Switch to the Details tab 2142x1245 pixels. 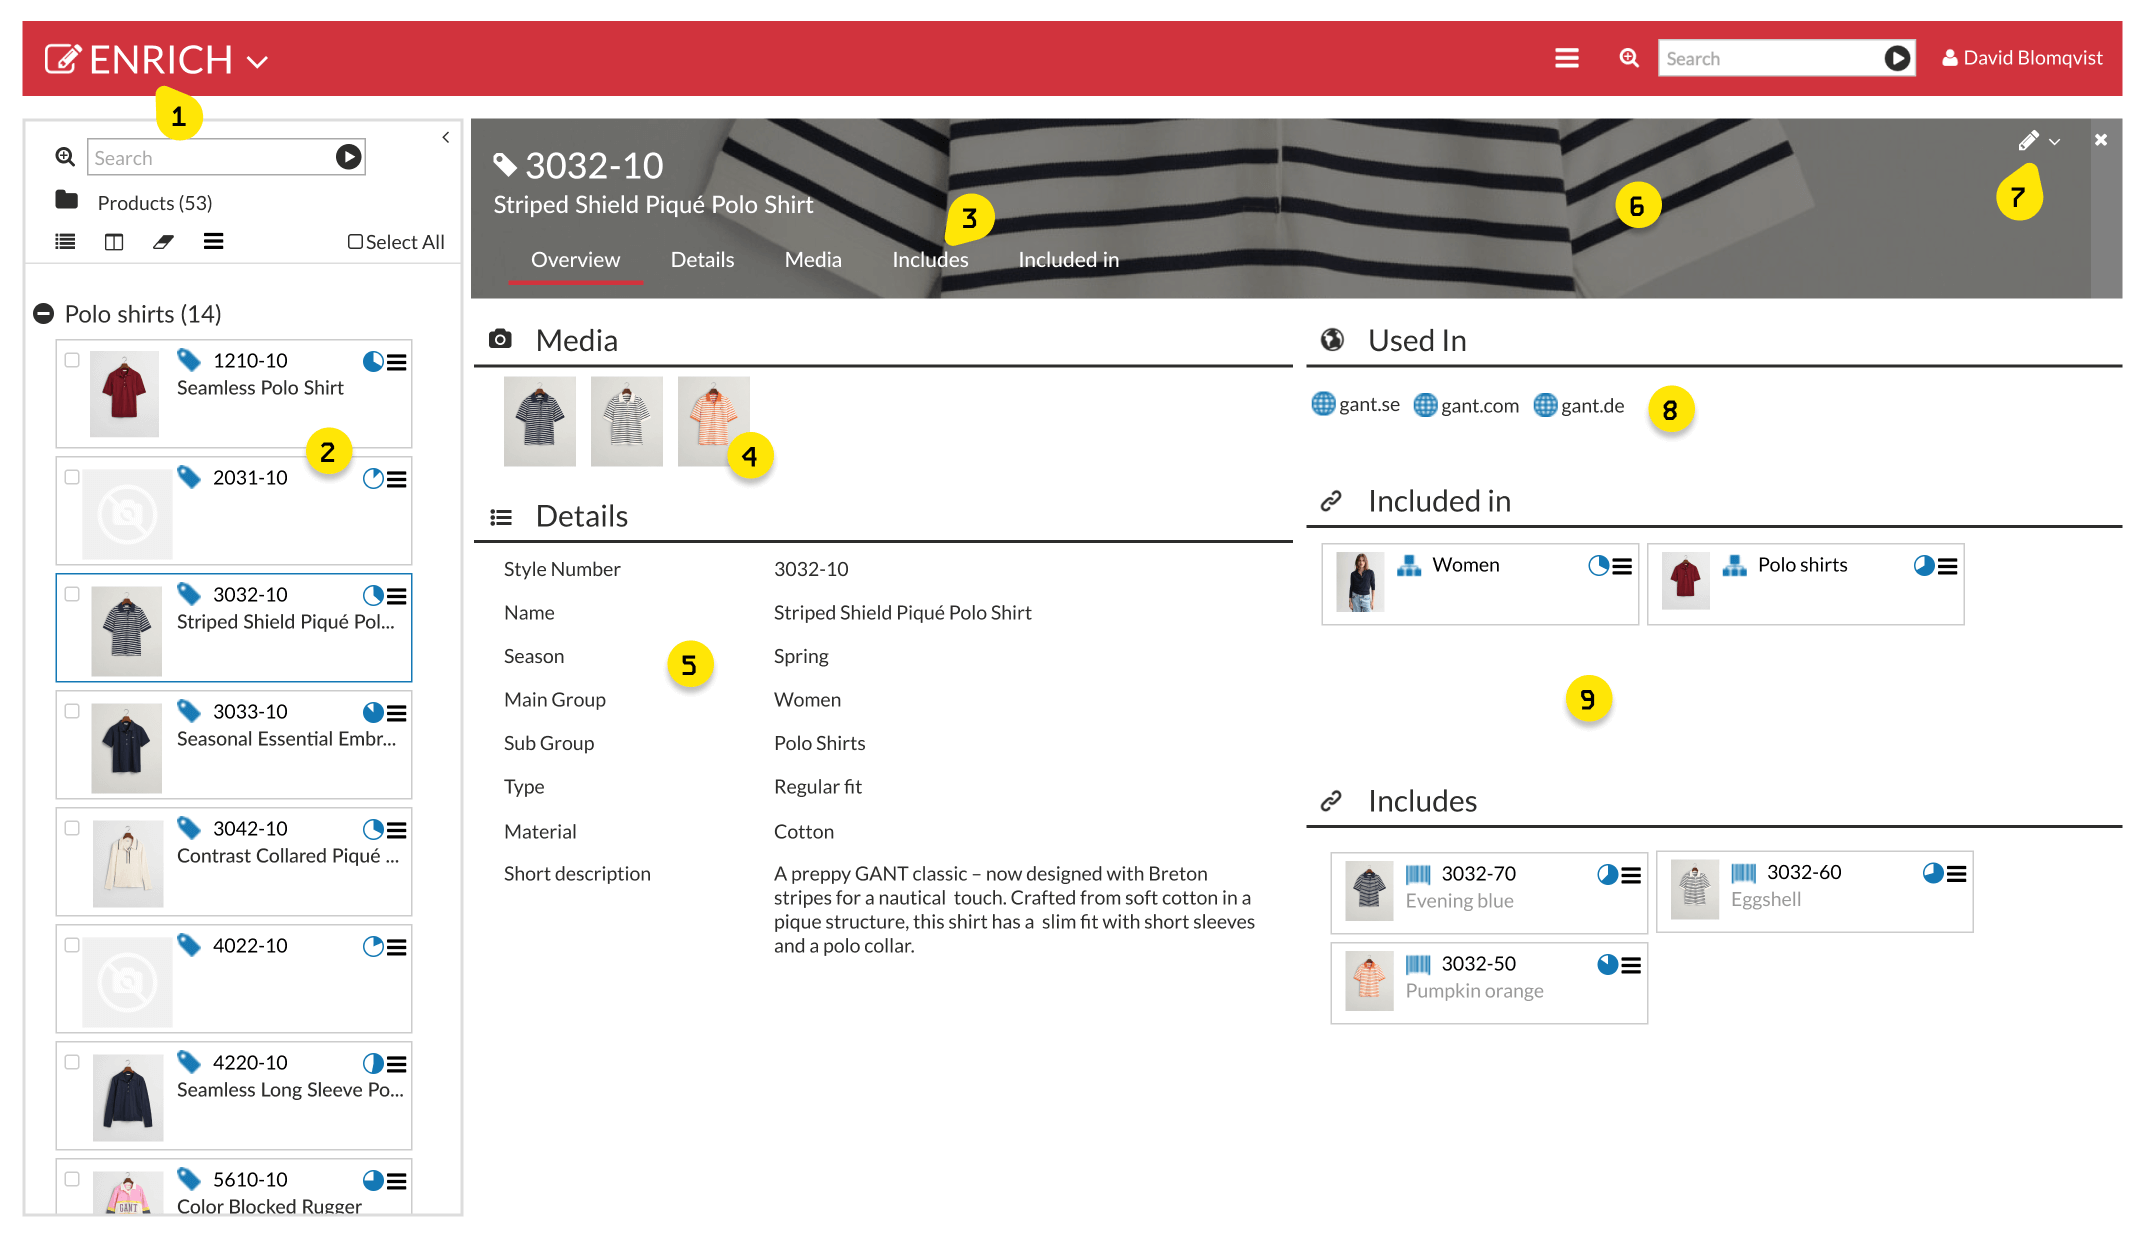(x=702, y=260)
